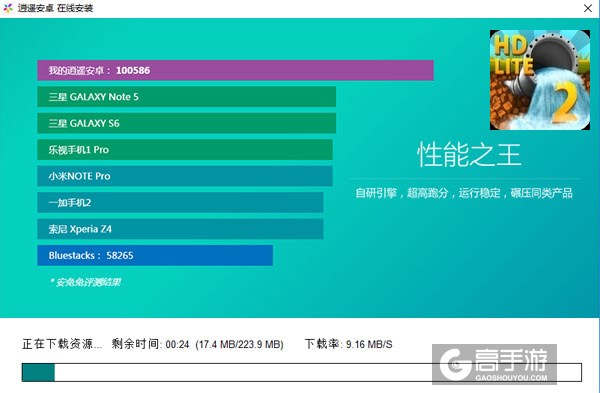Viewport: 600px width, 393px height.
Task: Click the 自研引擎 description line
Action: (x=464, y=193)
